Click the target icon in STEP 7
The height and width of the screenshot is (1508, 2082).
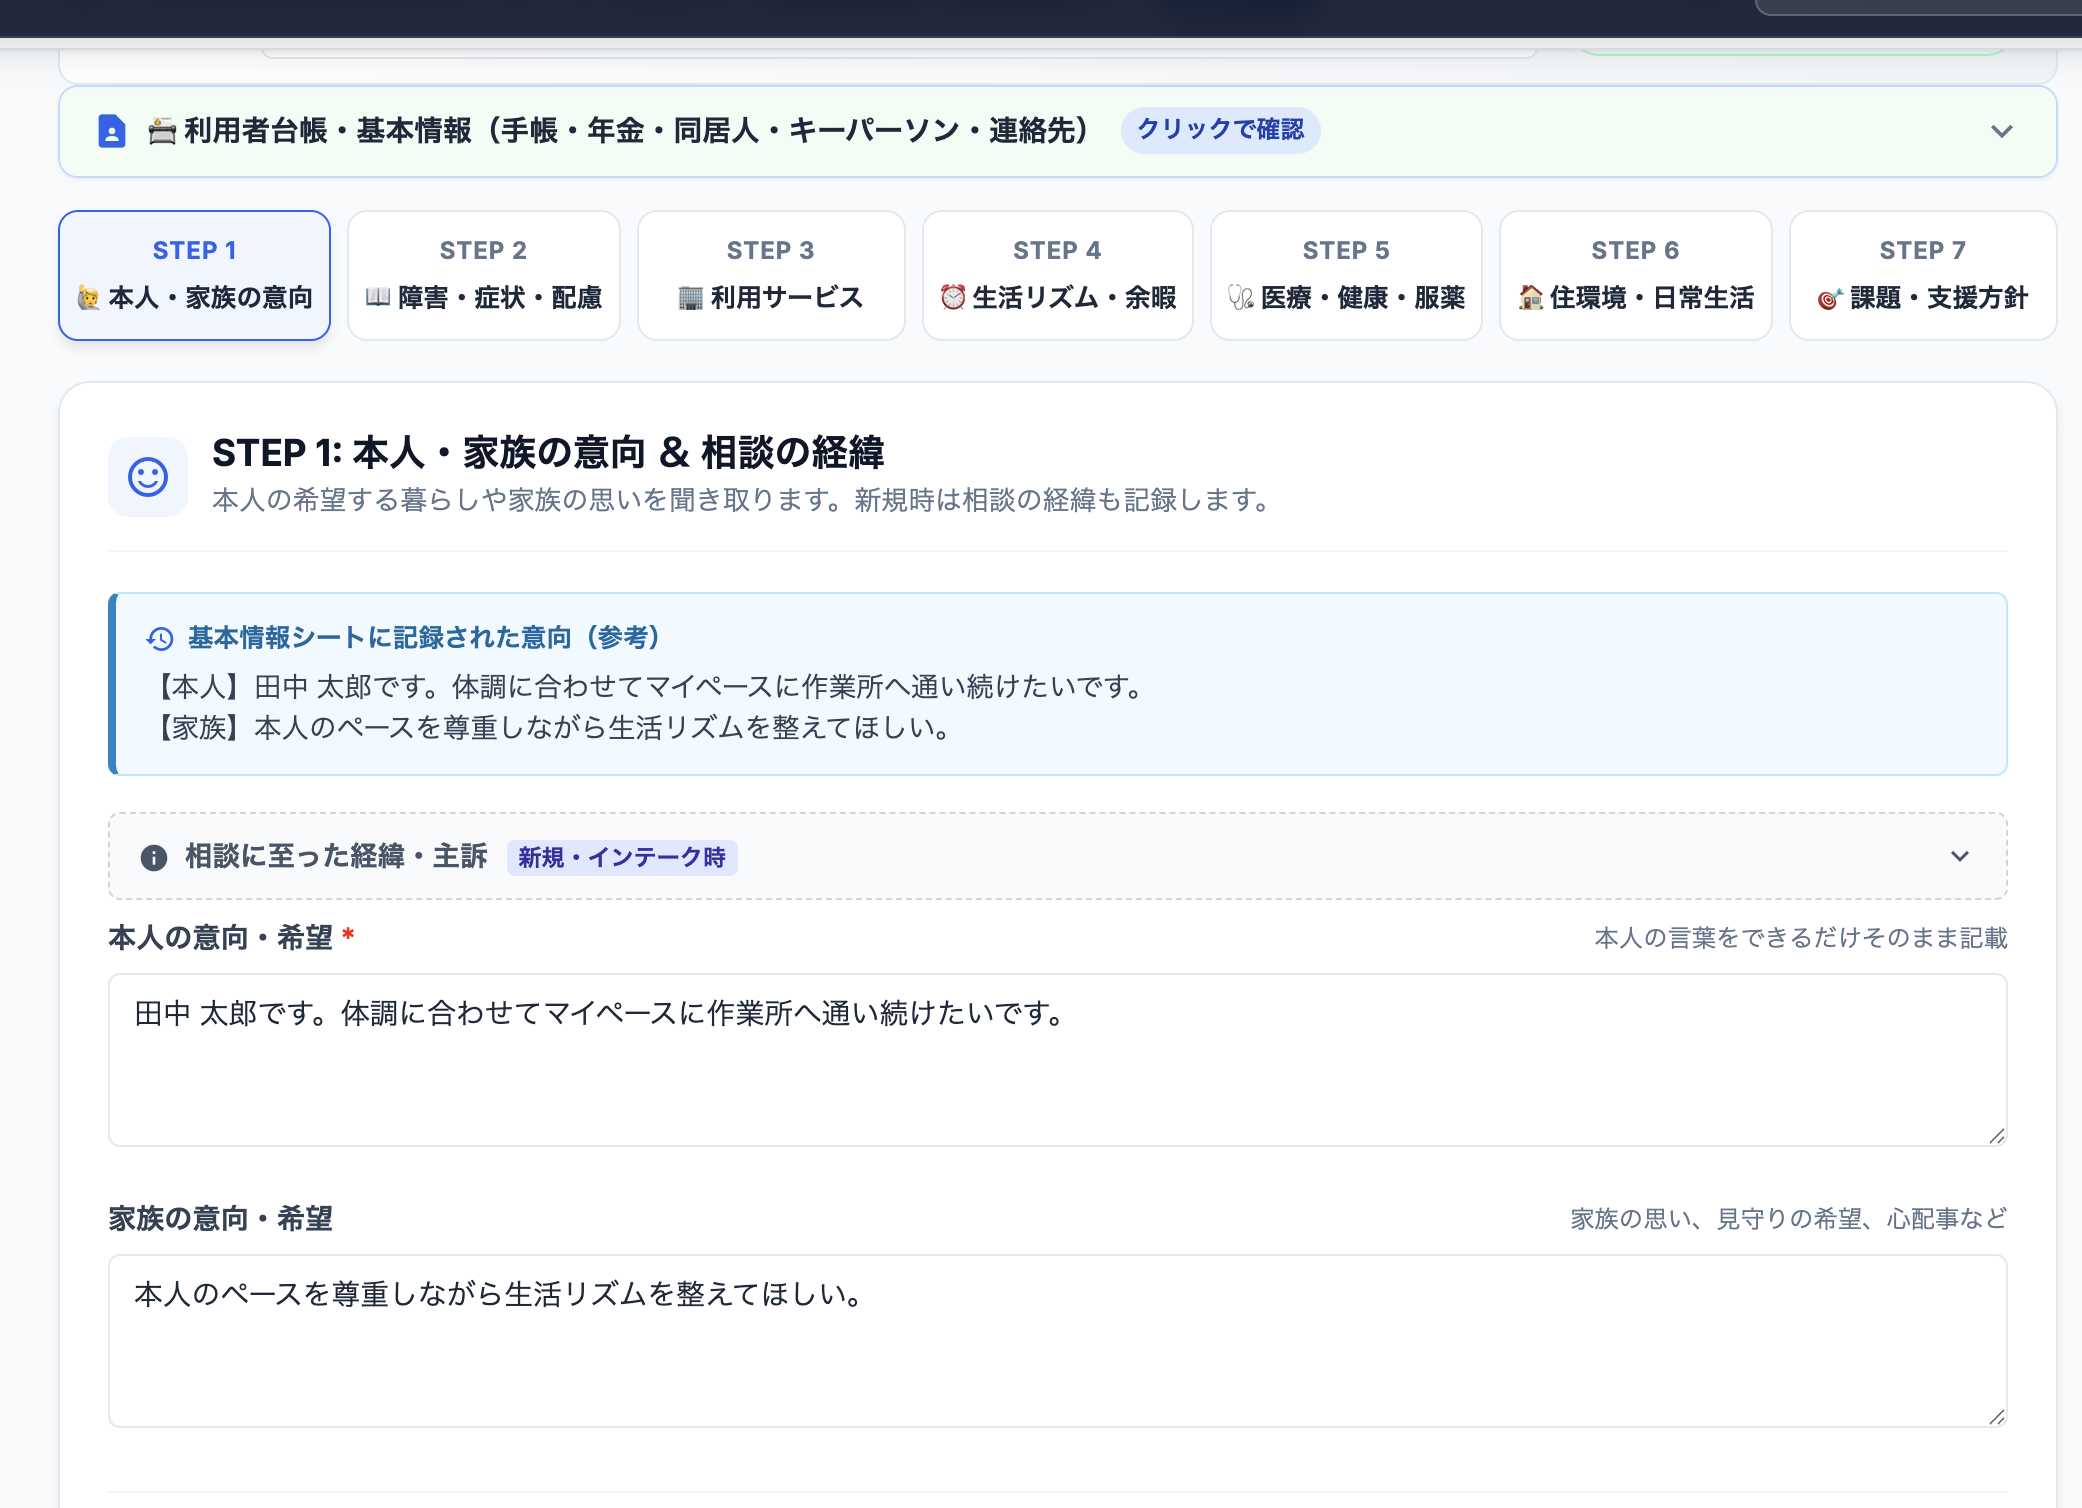coord(1830,298)
